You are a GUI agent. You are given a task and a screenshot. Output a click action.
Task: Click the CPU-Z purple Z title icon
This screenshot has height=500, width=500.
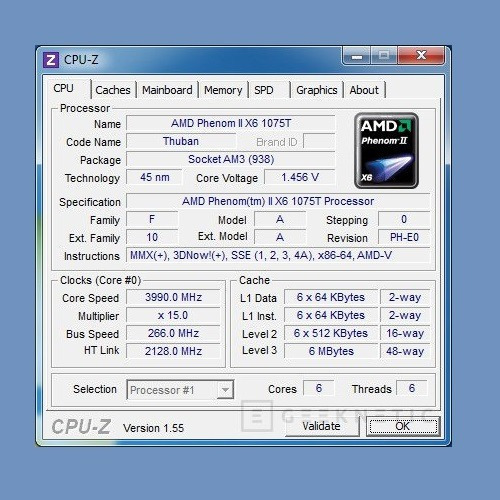[x=51, y=60]
